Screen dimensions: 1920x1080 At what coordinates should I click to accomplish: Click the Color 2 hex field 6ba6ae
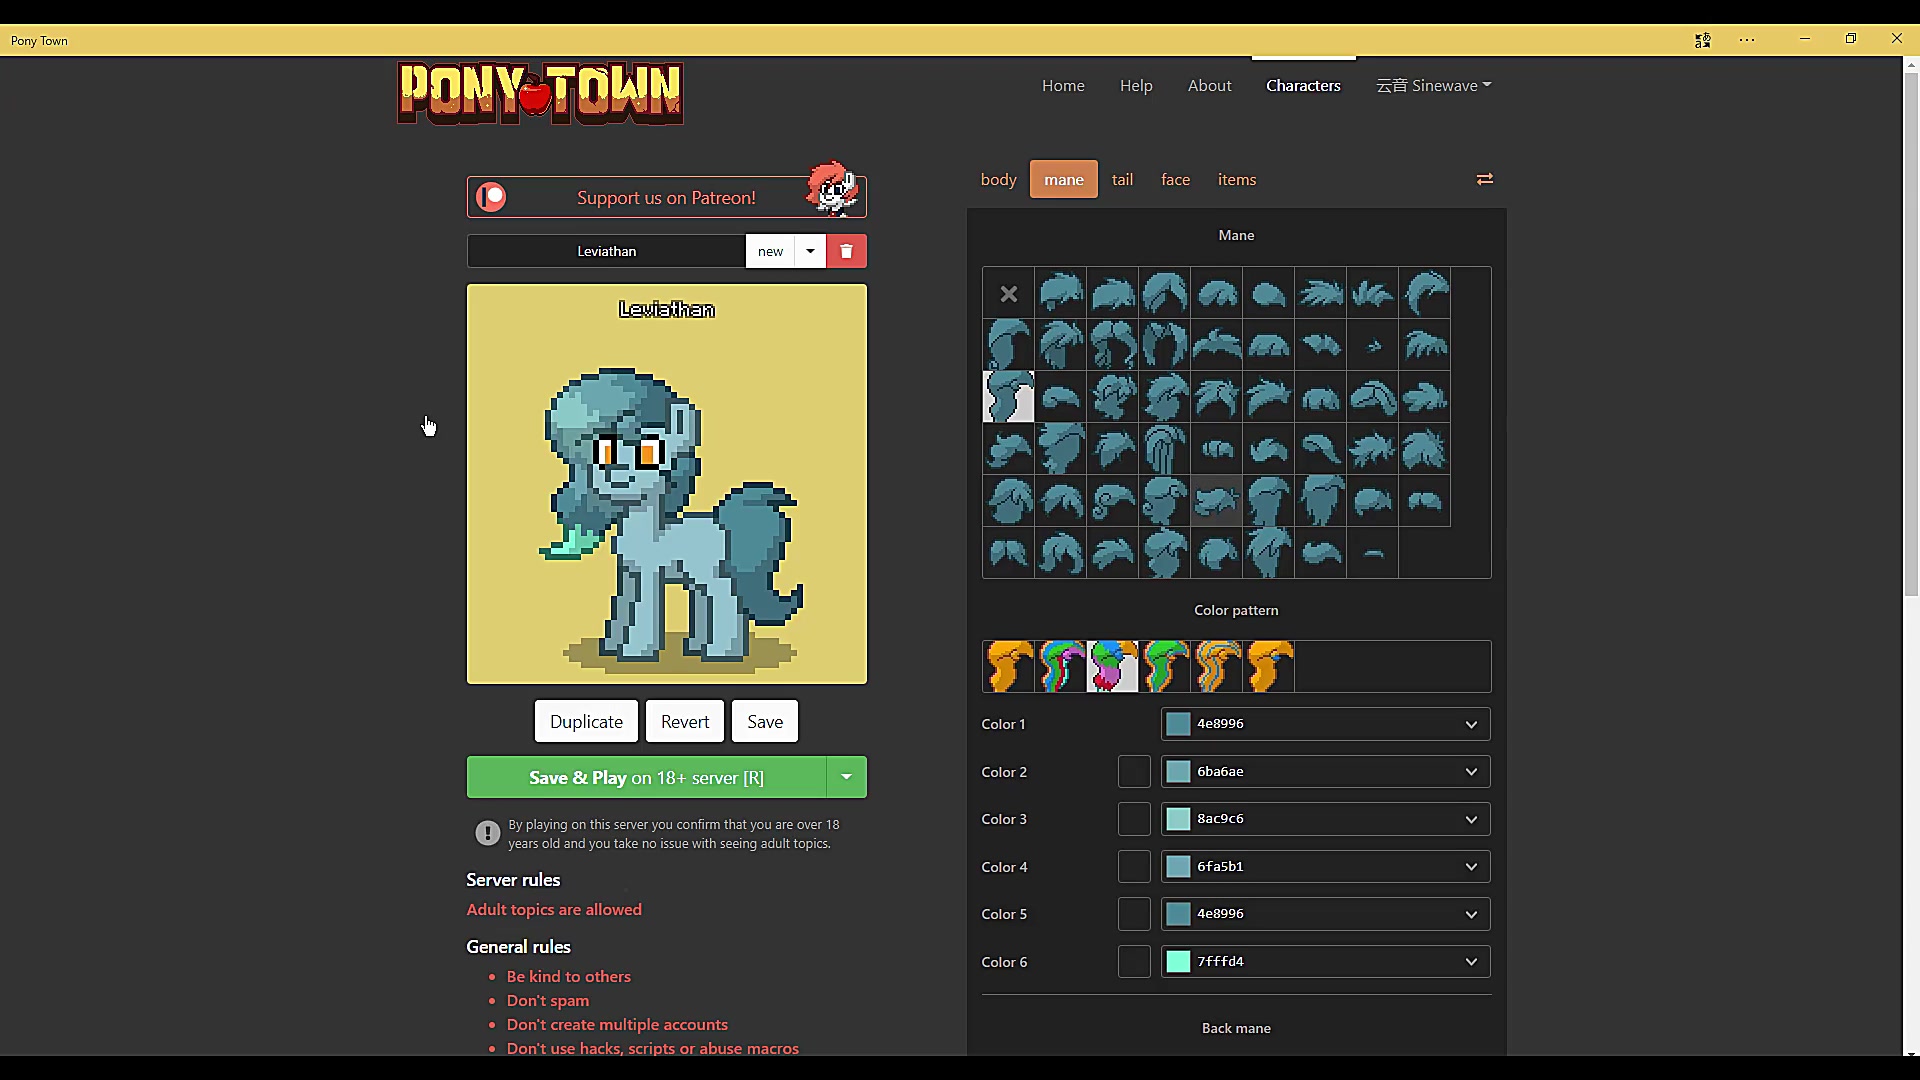(x=1325, y=772)
